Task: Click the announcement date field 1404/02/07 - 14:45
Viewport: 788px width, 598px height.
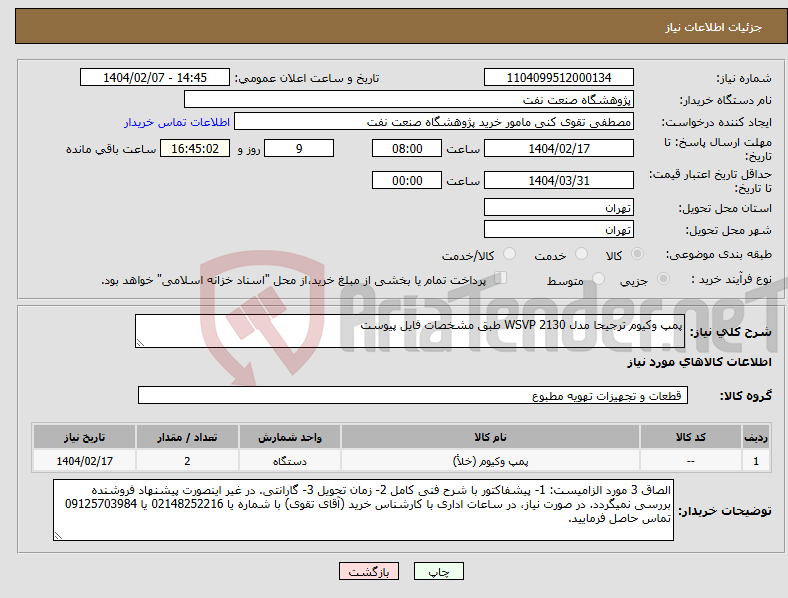Action: pos(155,77)
